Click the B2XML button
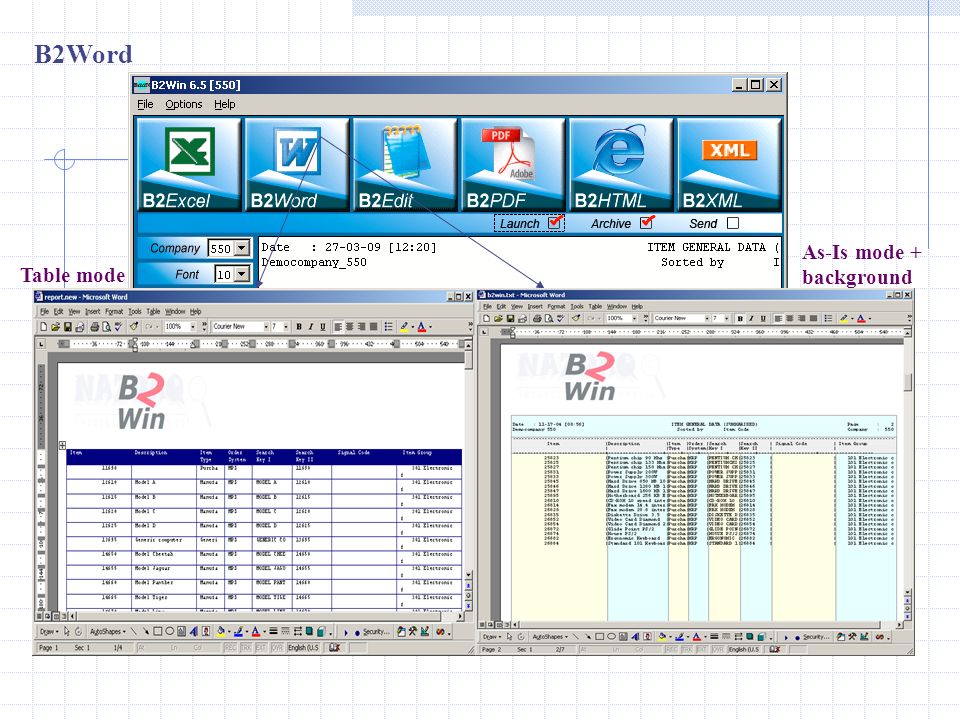This screenshot has width=960, height=720. coord(729,165)
